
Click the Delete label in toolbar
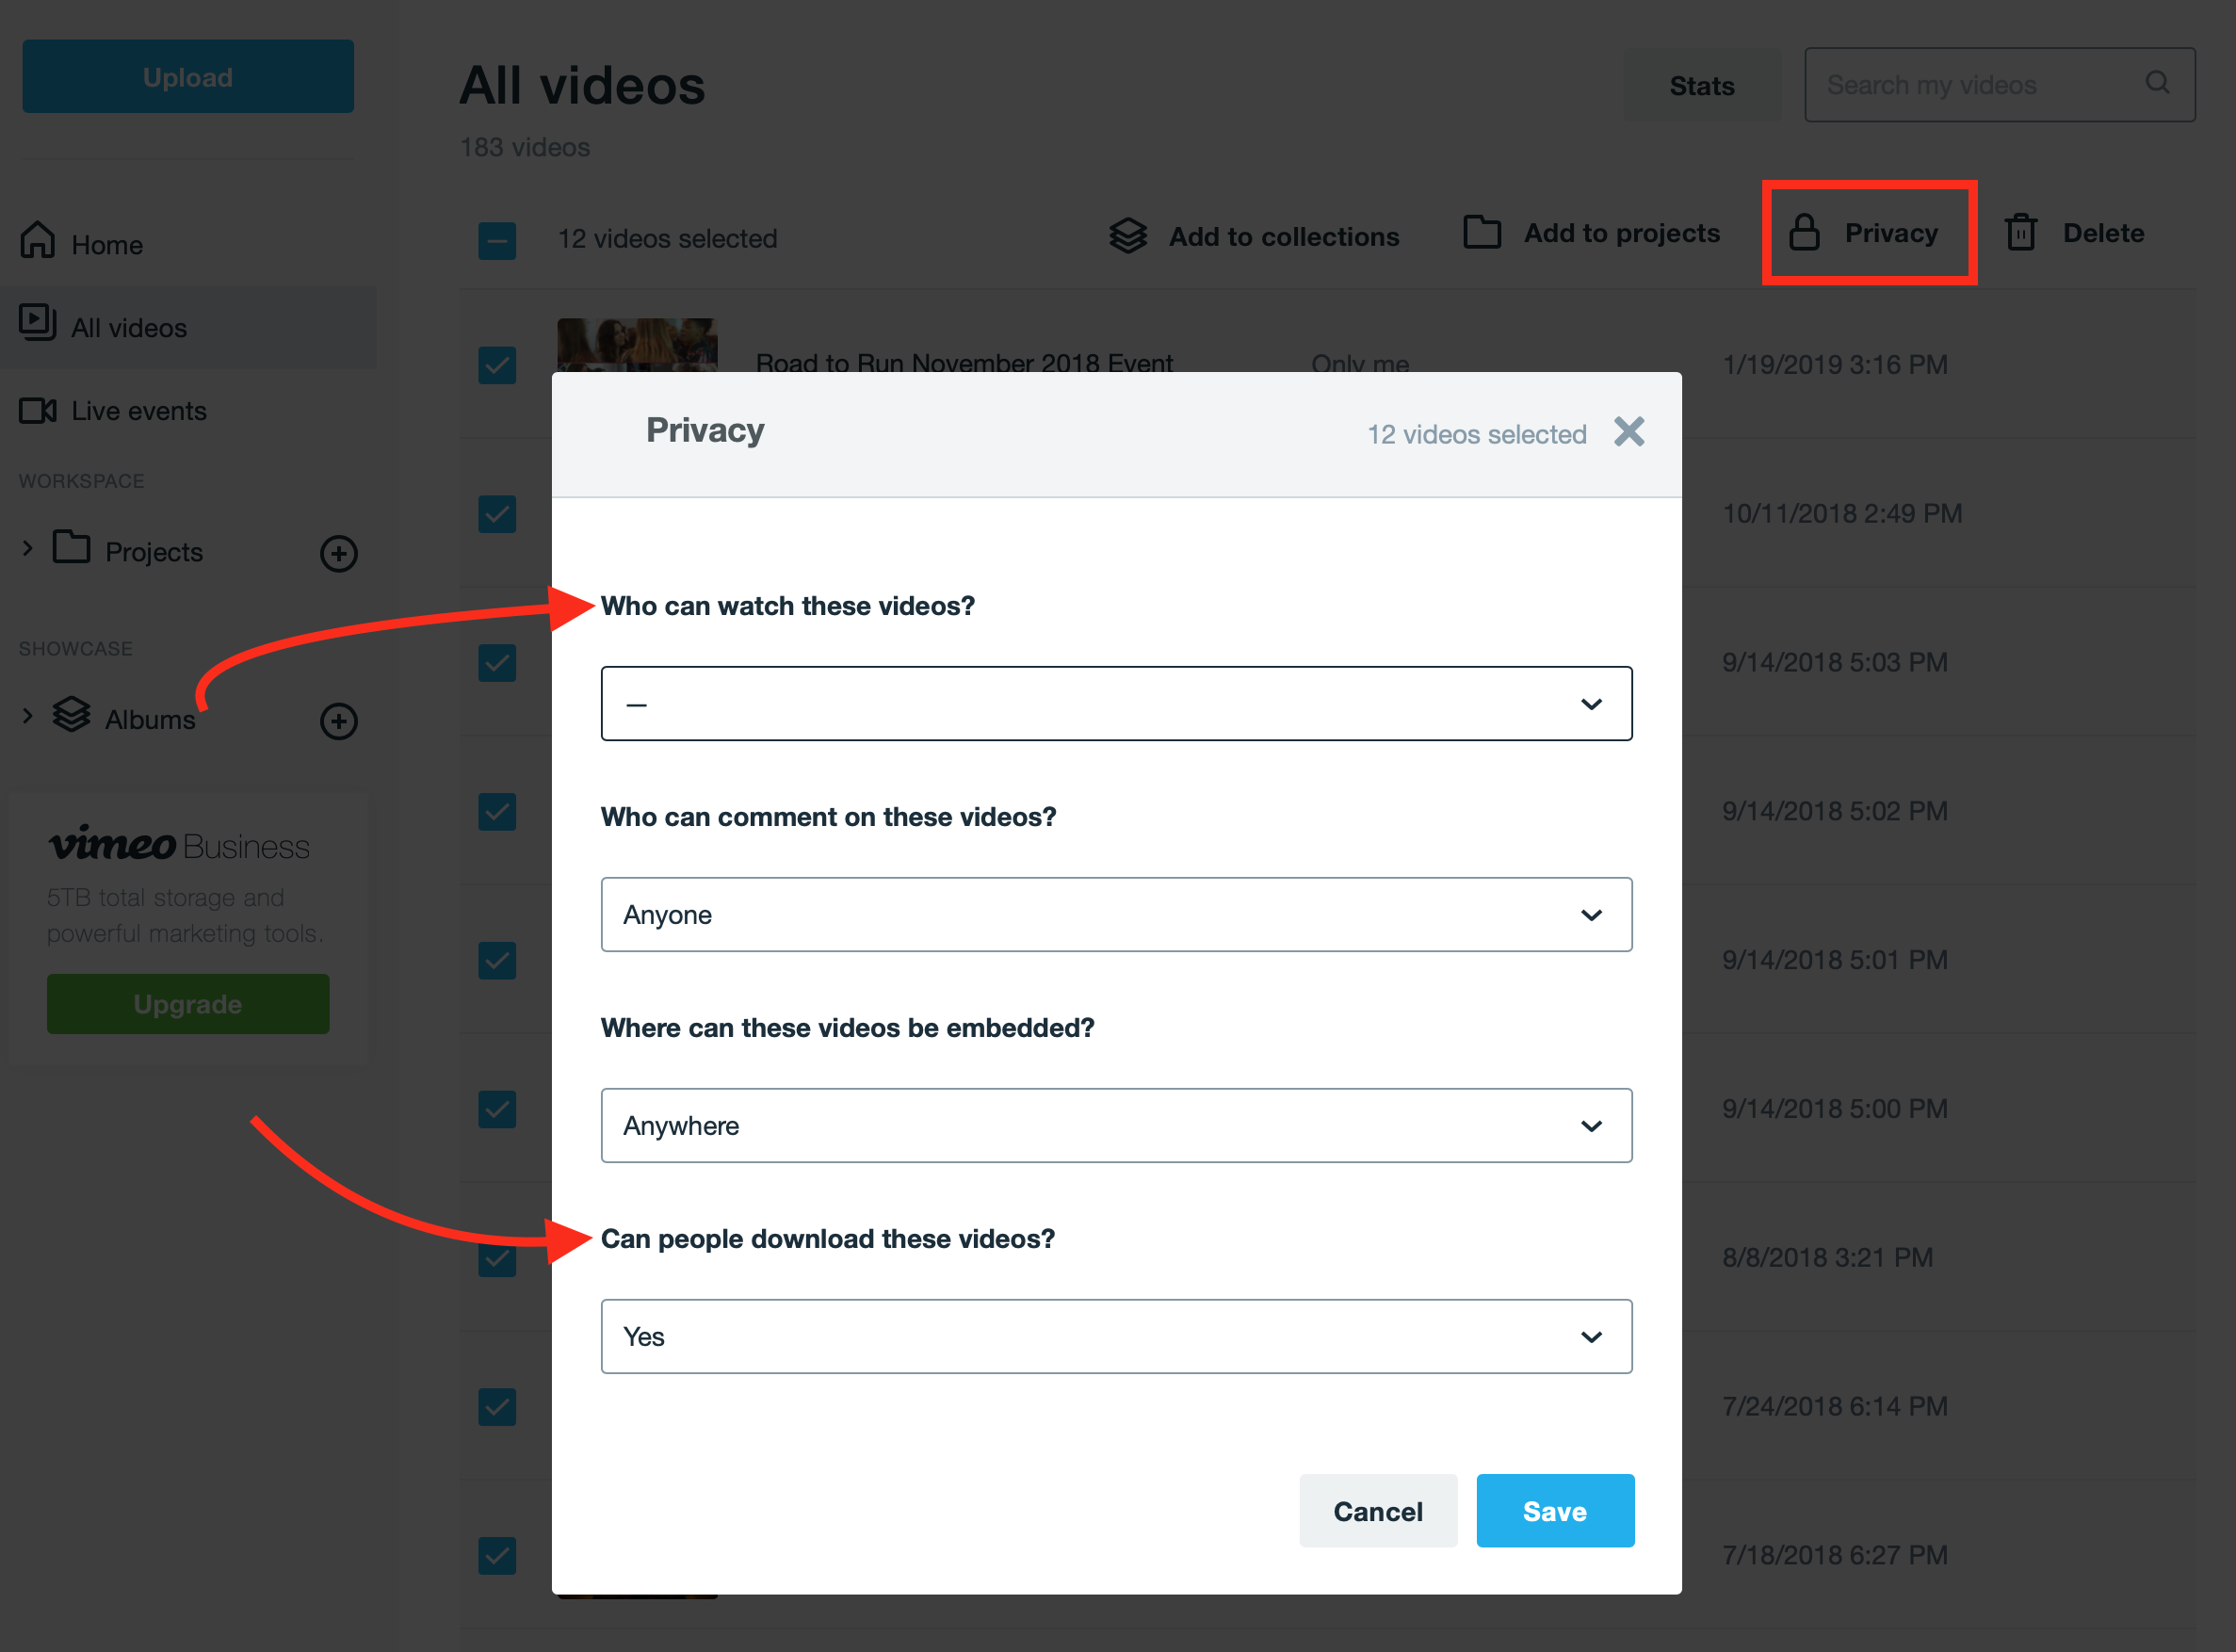pyautogui.click(x=2104, y=234)
